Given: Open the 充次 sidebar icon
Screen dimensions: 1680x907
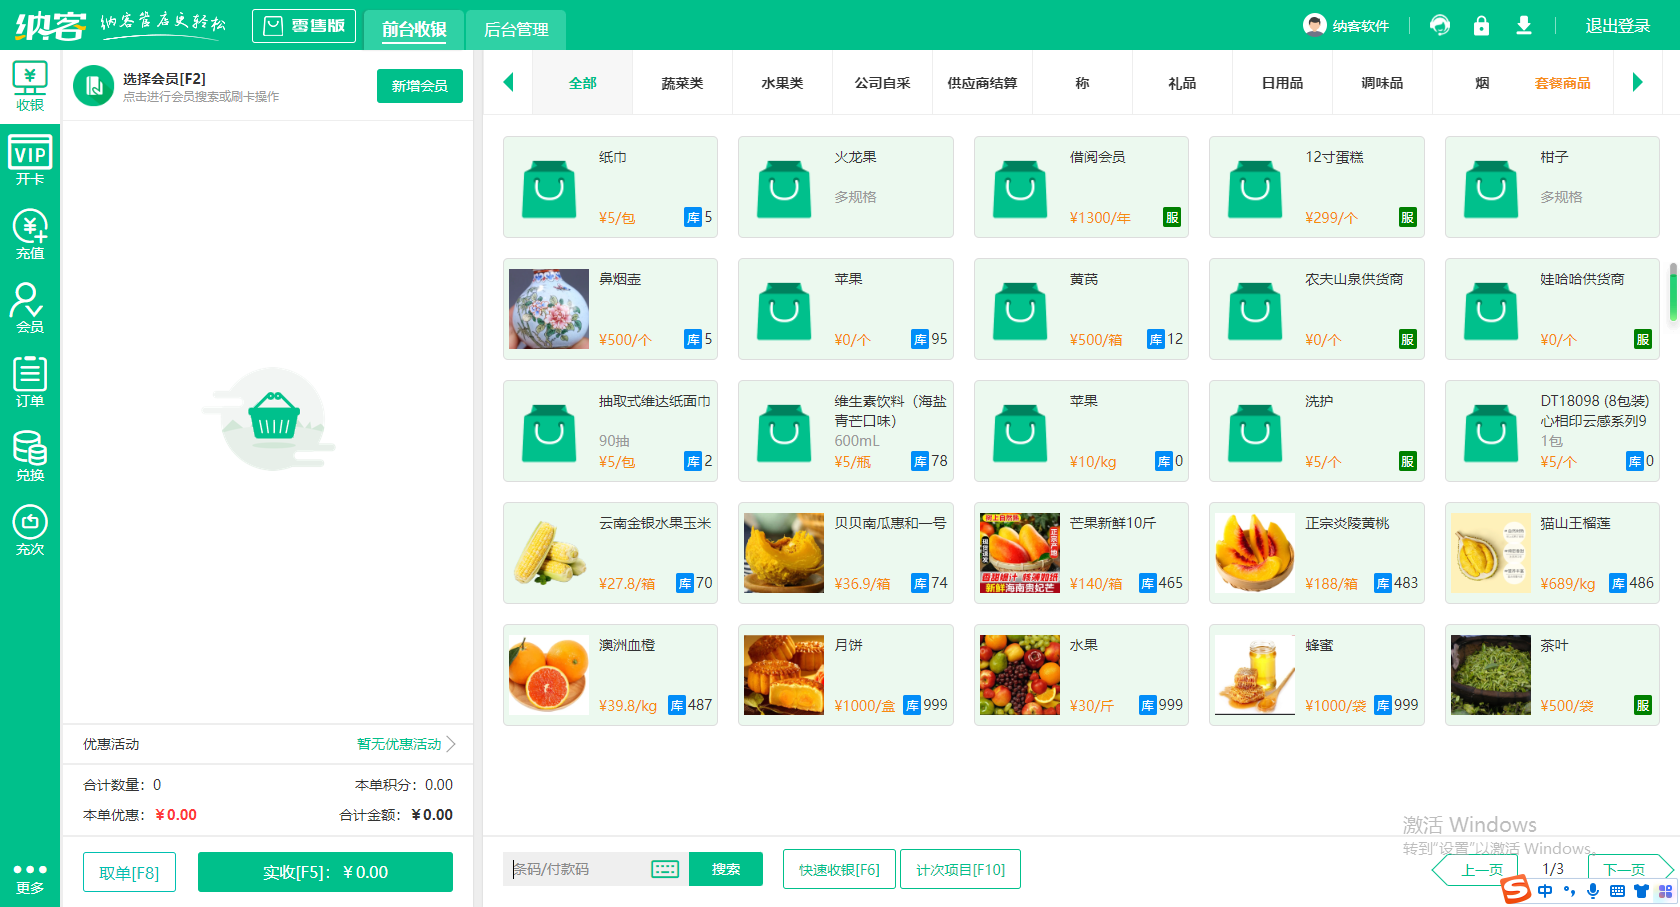Looking at the screenshot, I should tap(30, 530).
